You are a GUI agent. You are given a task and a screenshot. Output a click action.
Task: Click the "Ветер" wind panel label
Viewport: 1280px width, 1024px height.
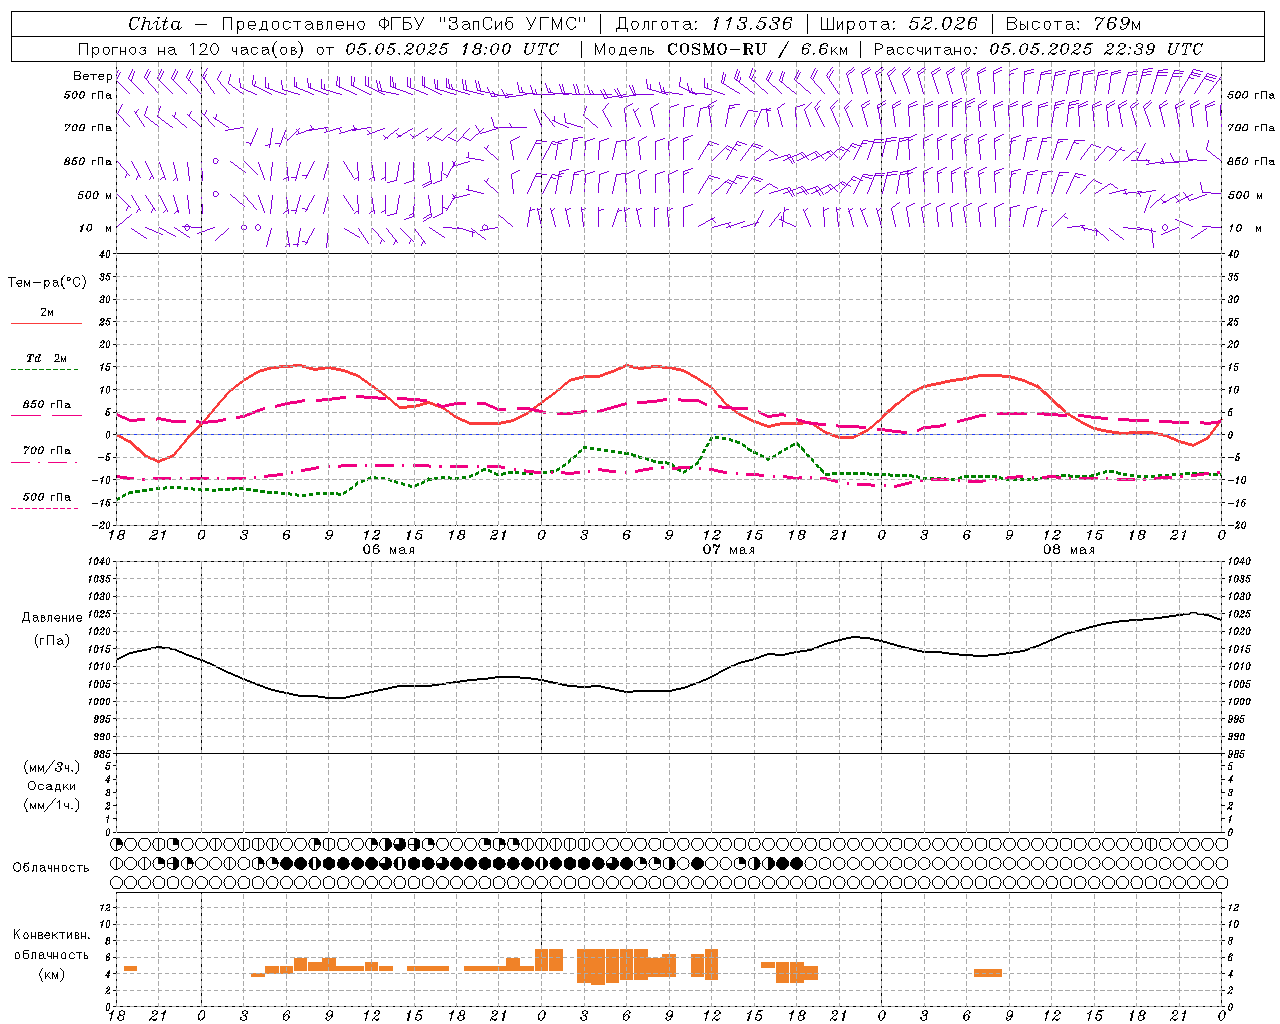coord(92,76)
